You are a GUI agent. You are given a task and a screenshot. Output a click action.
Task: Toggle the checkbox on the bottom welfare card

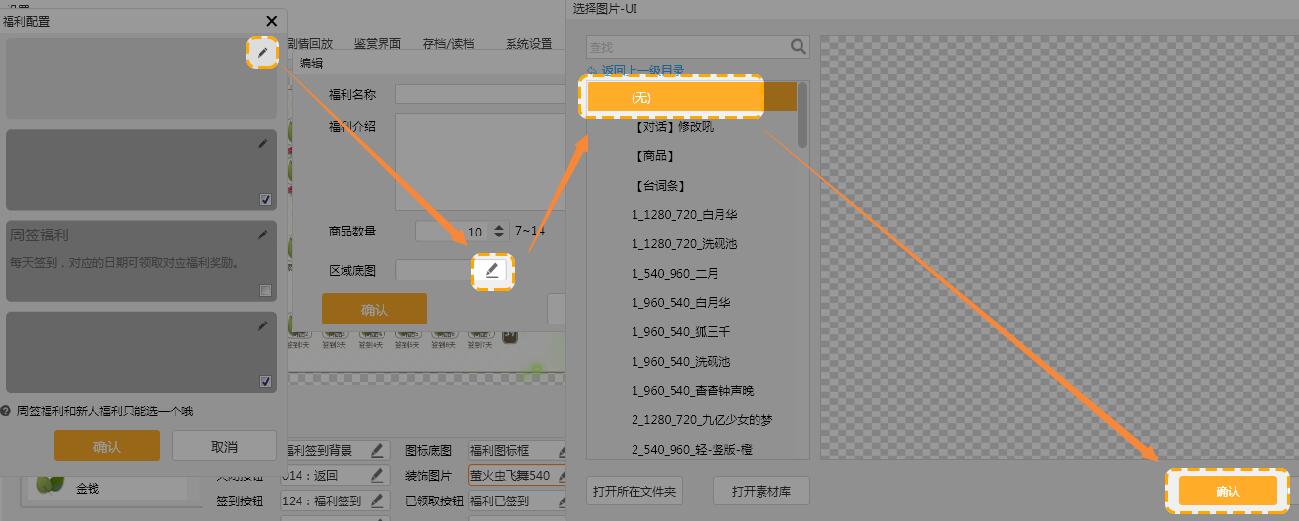pos(265,382)
